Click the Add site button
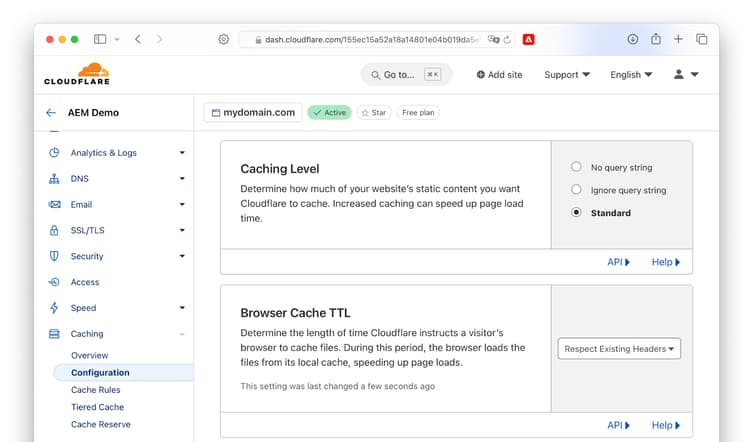 tap(499, 75)
